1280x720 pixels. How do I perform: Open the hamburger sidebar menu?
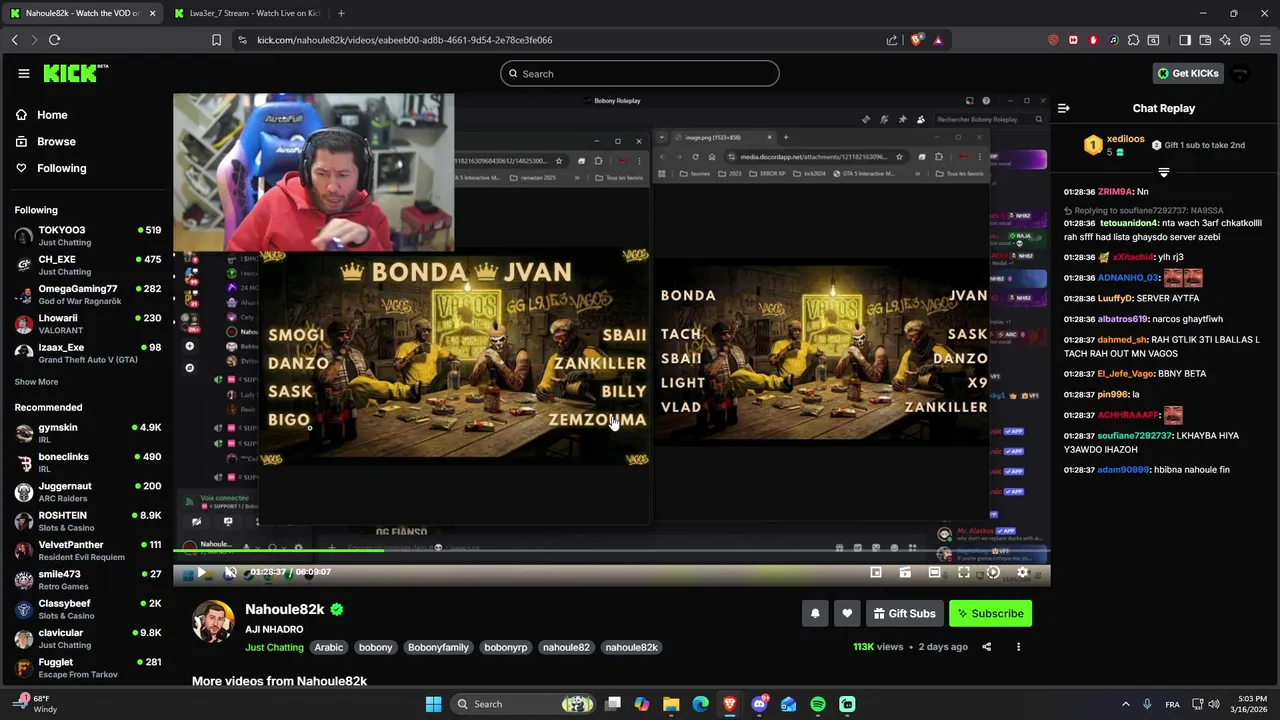(23, 73)
